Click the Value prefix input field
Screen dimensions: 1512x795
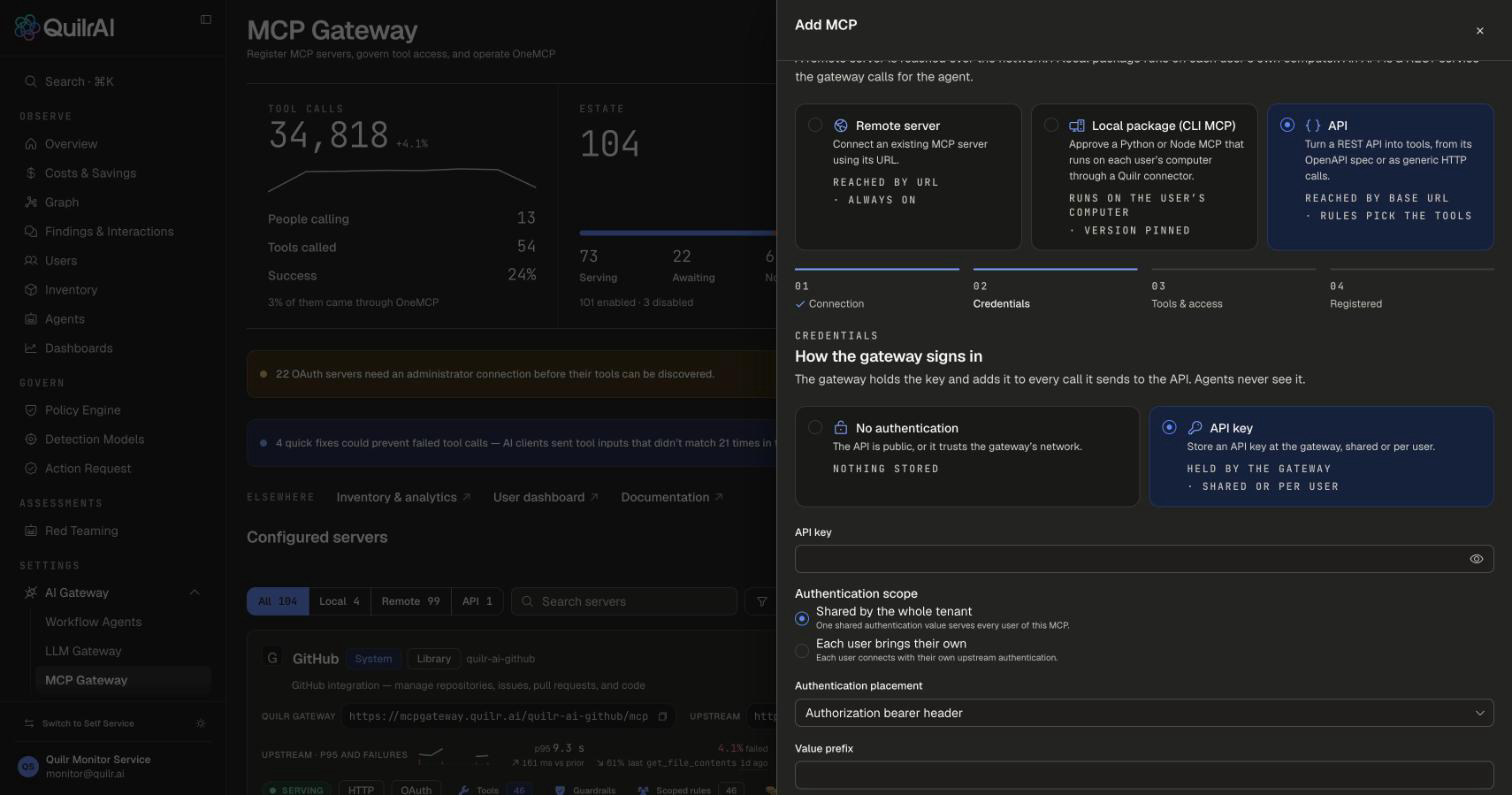click(x=1144, y=775)
